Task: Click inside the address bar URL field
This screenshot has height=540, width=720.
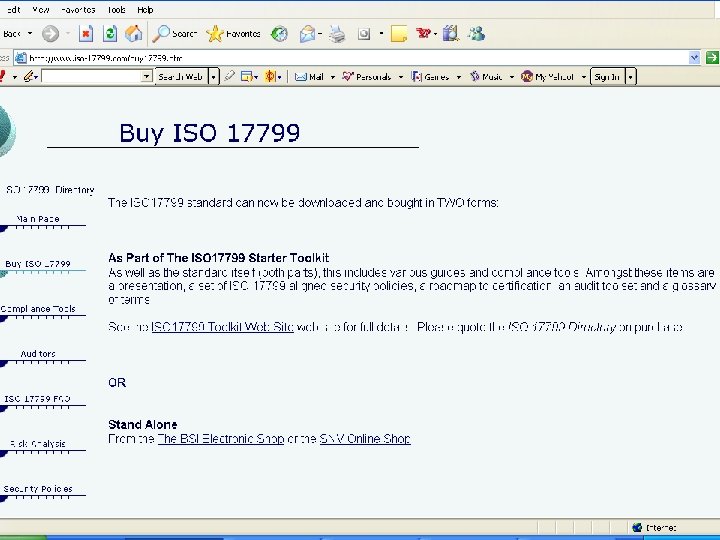Action: (x=357, y=58)
